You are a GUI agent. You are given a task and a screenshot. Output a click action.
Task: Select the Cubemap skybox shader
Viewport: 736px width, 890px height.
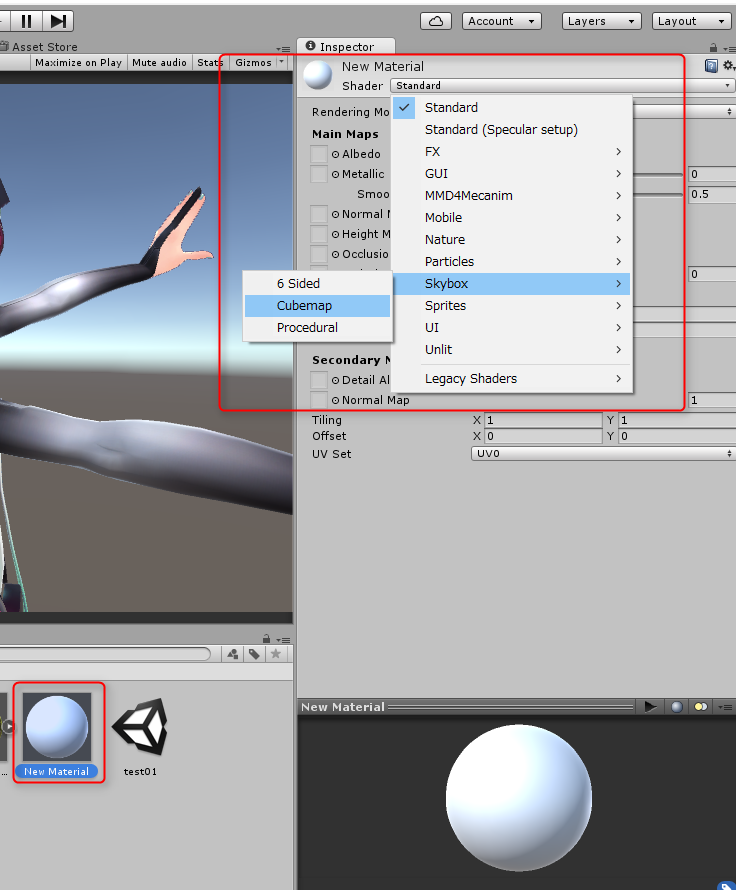pyautogui.click(x=317, y=305)
